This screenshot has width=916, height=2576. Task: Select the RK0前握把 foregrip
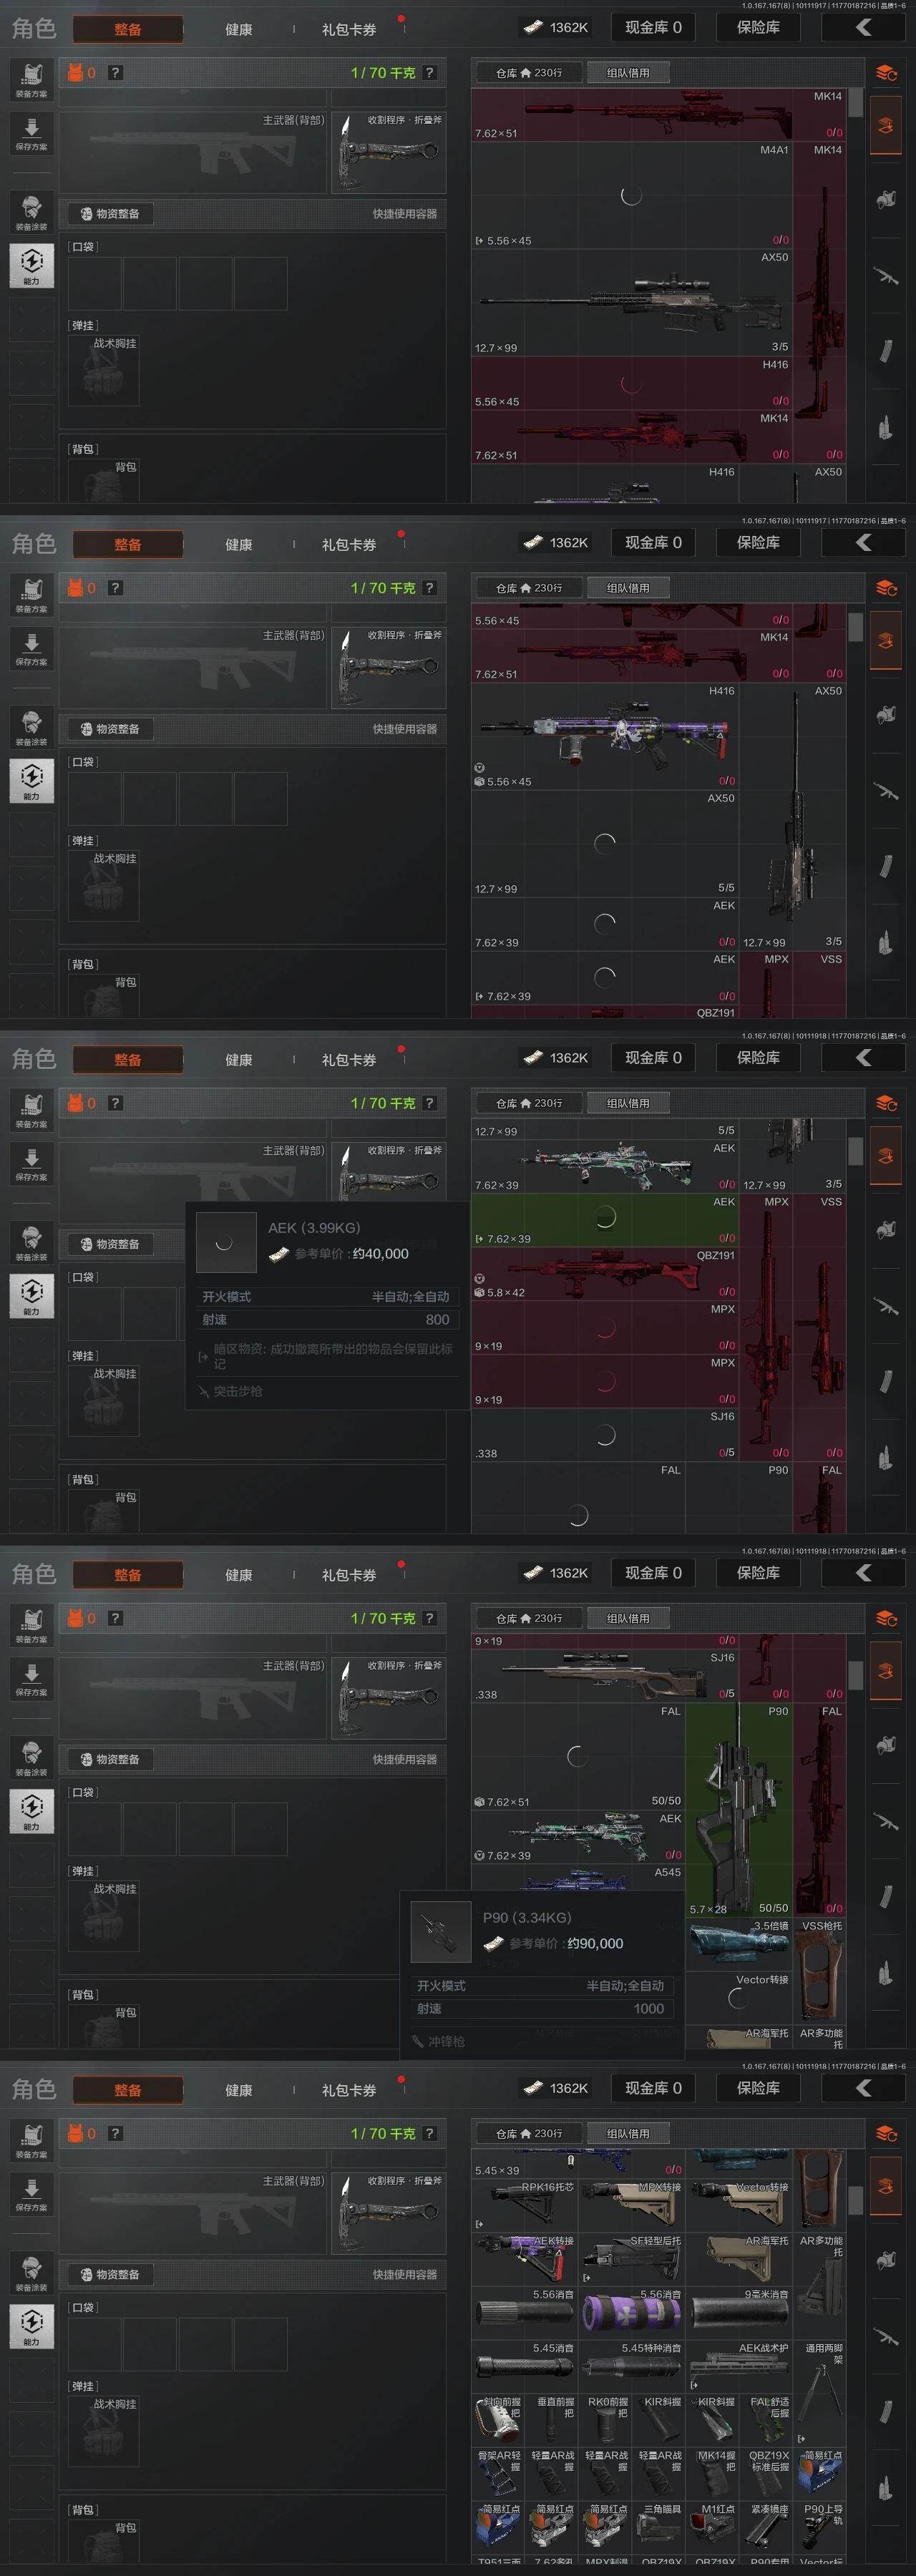point(606,2420)
